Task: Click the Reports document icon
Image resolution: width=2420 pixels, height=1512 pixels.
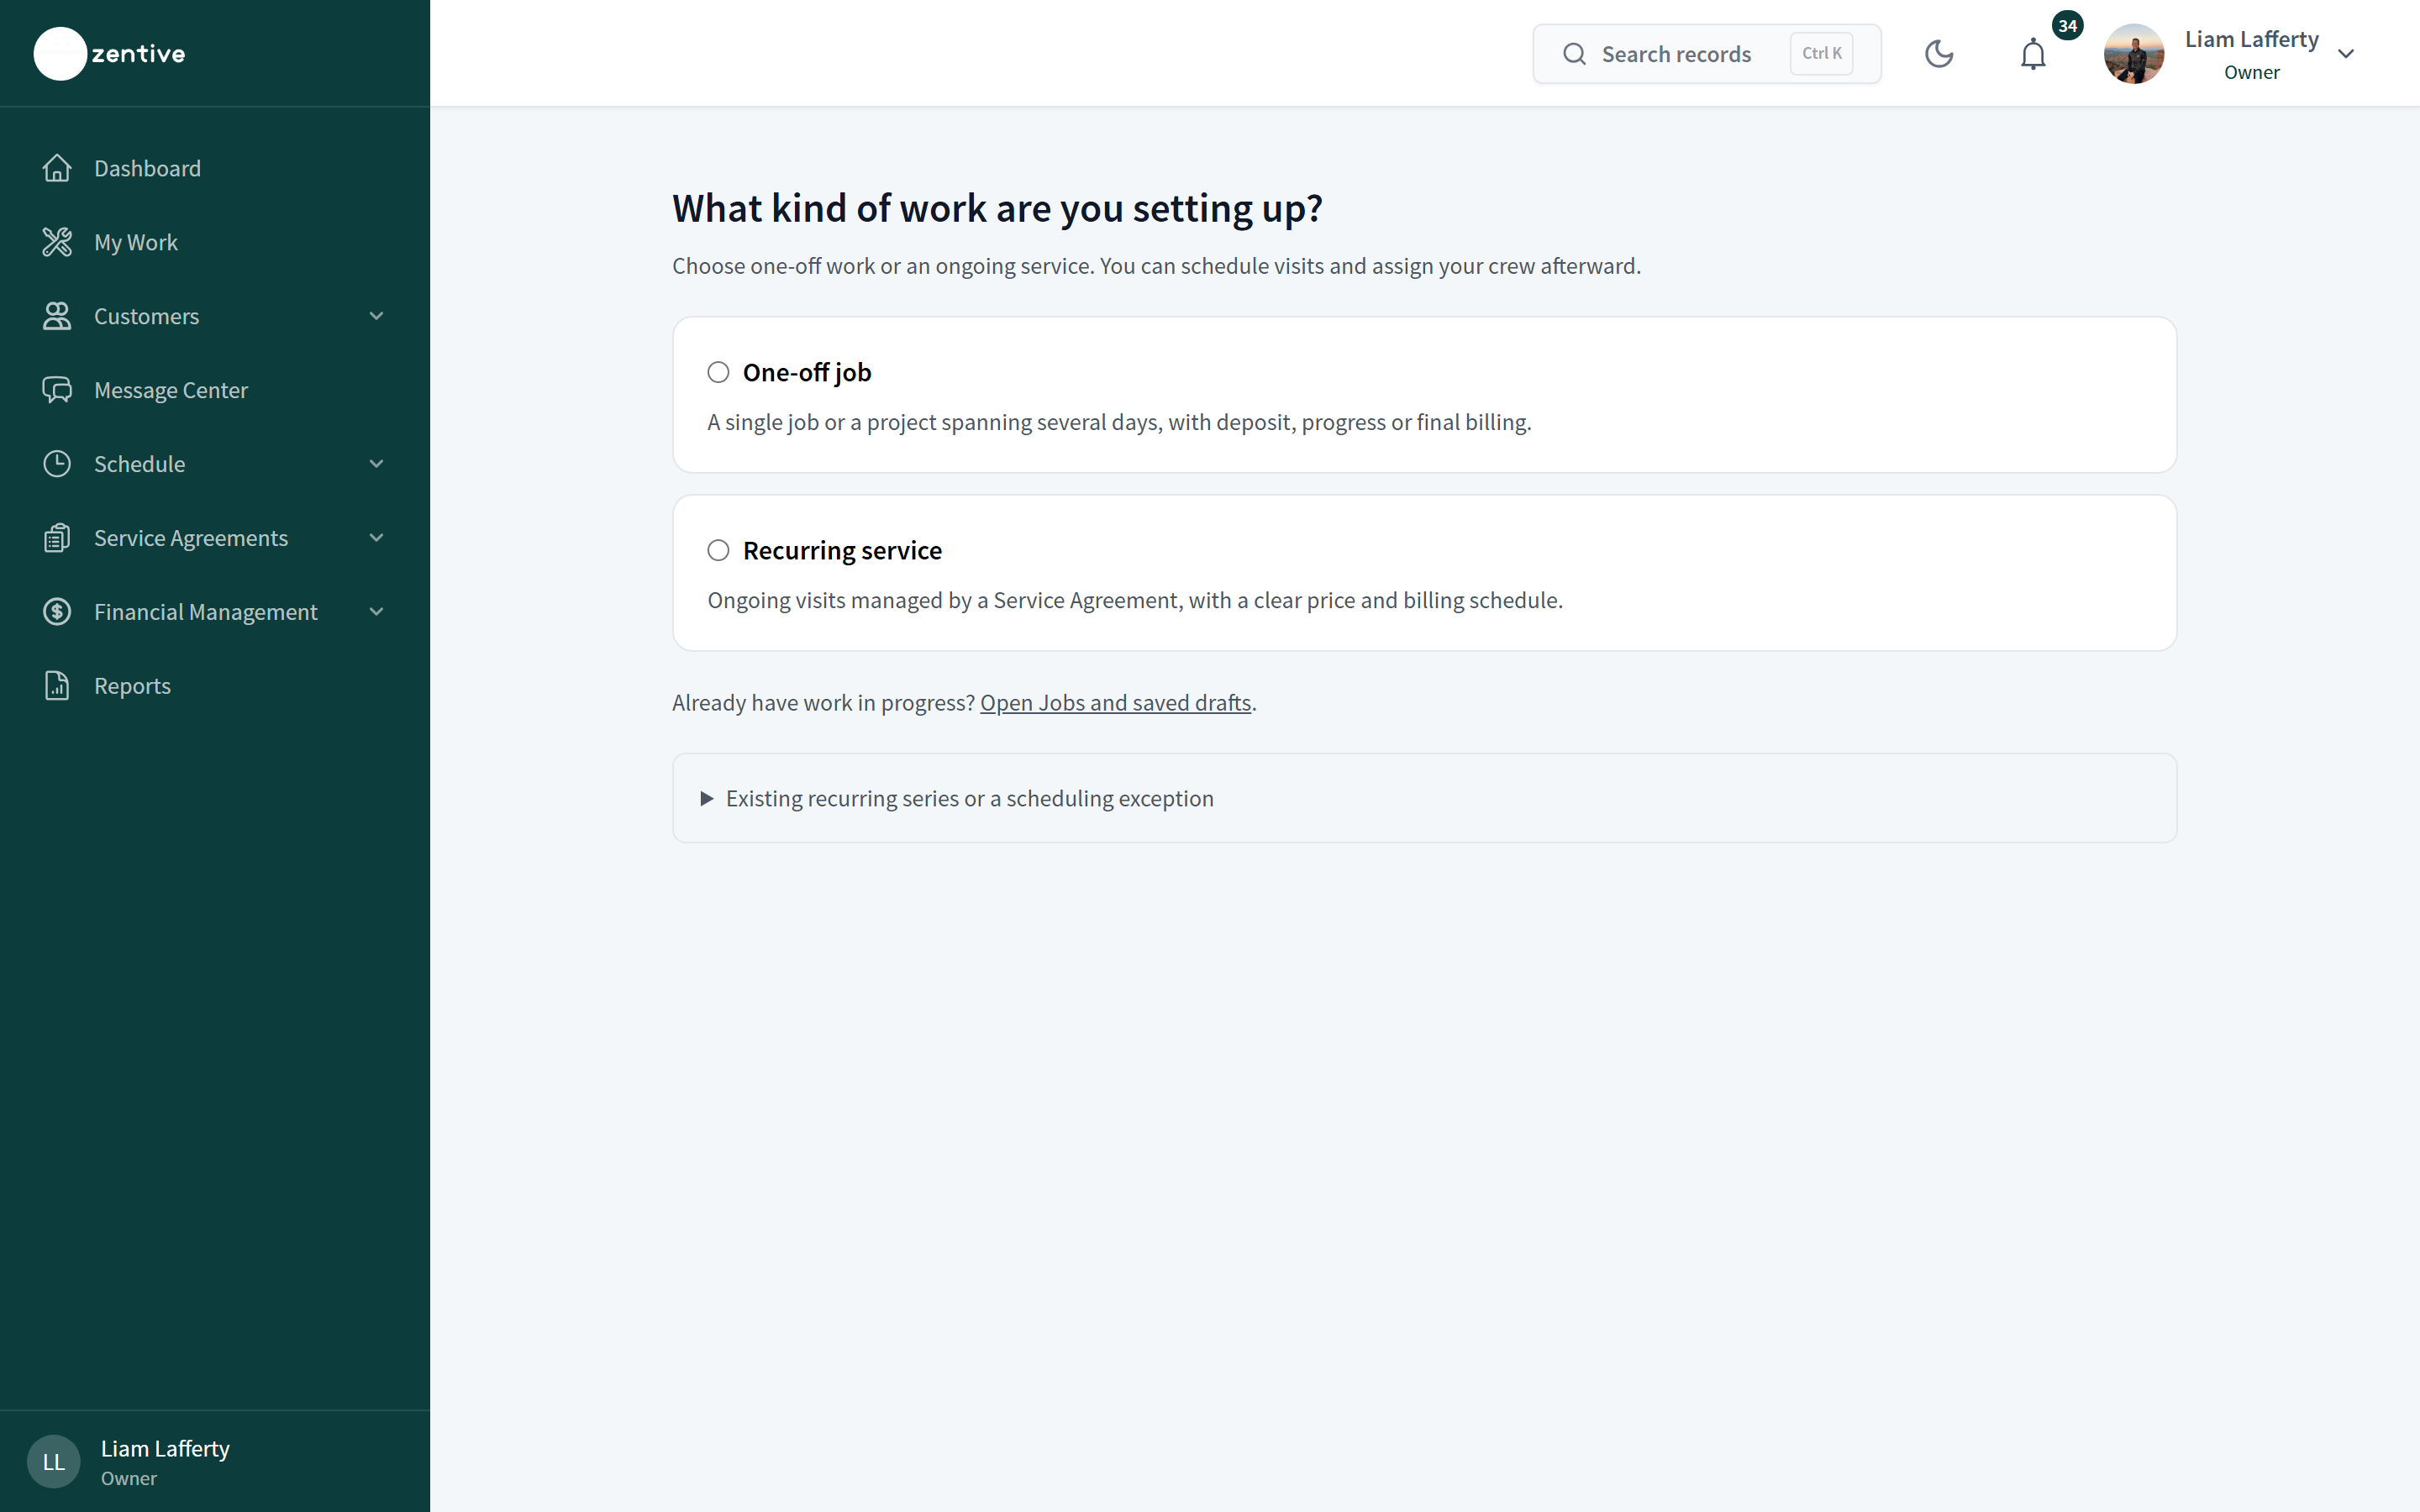Action: pos(57,686)
